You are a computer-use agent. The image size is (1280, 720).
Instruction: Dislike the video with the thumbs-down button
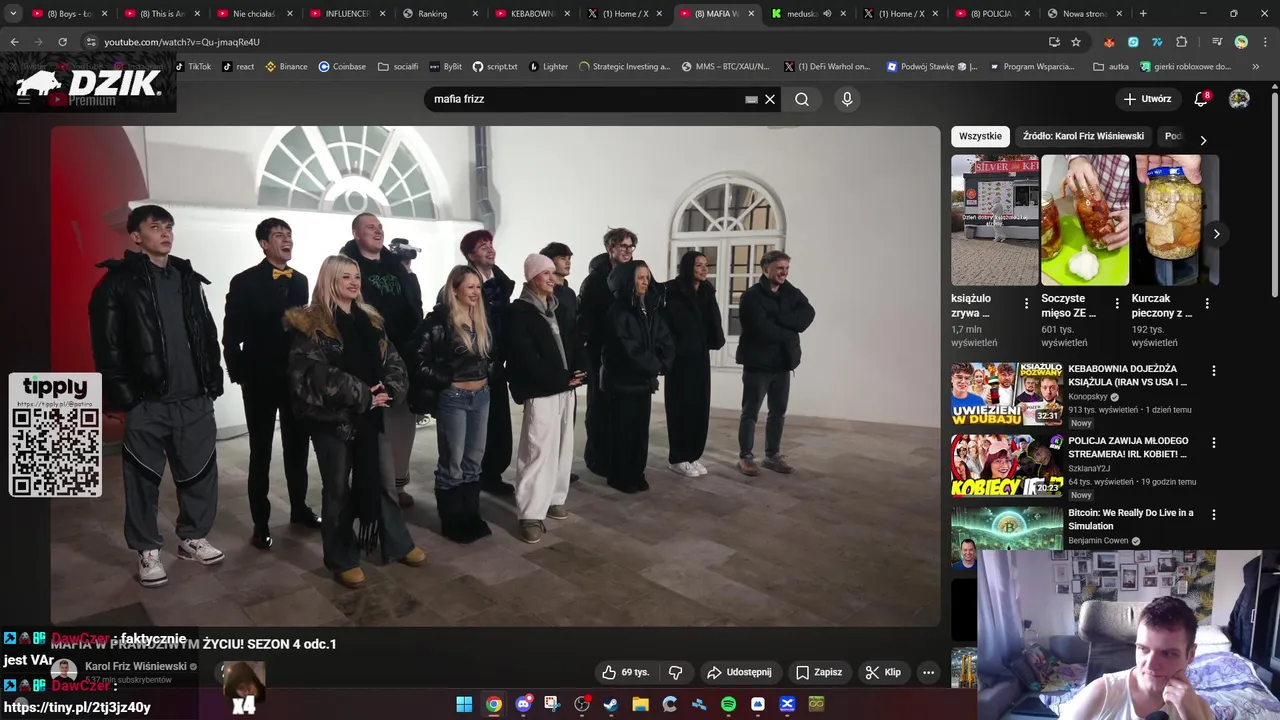(x=675, y=672)
